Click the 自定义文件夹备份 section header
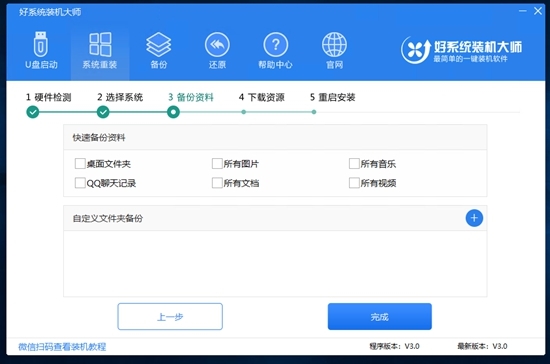550x364 pixels. 275,218
